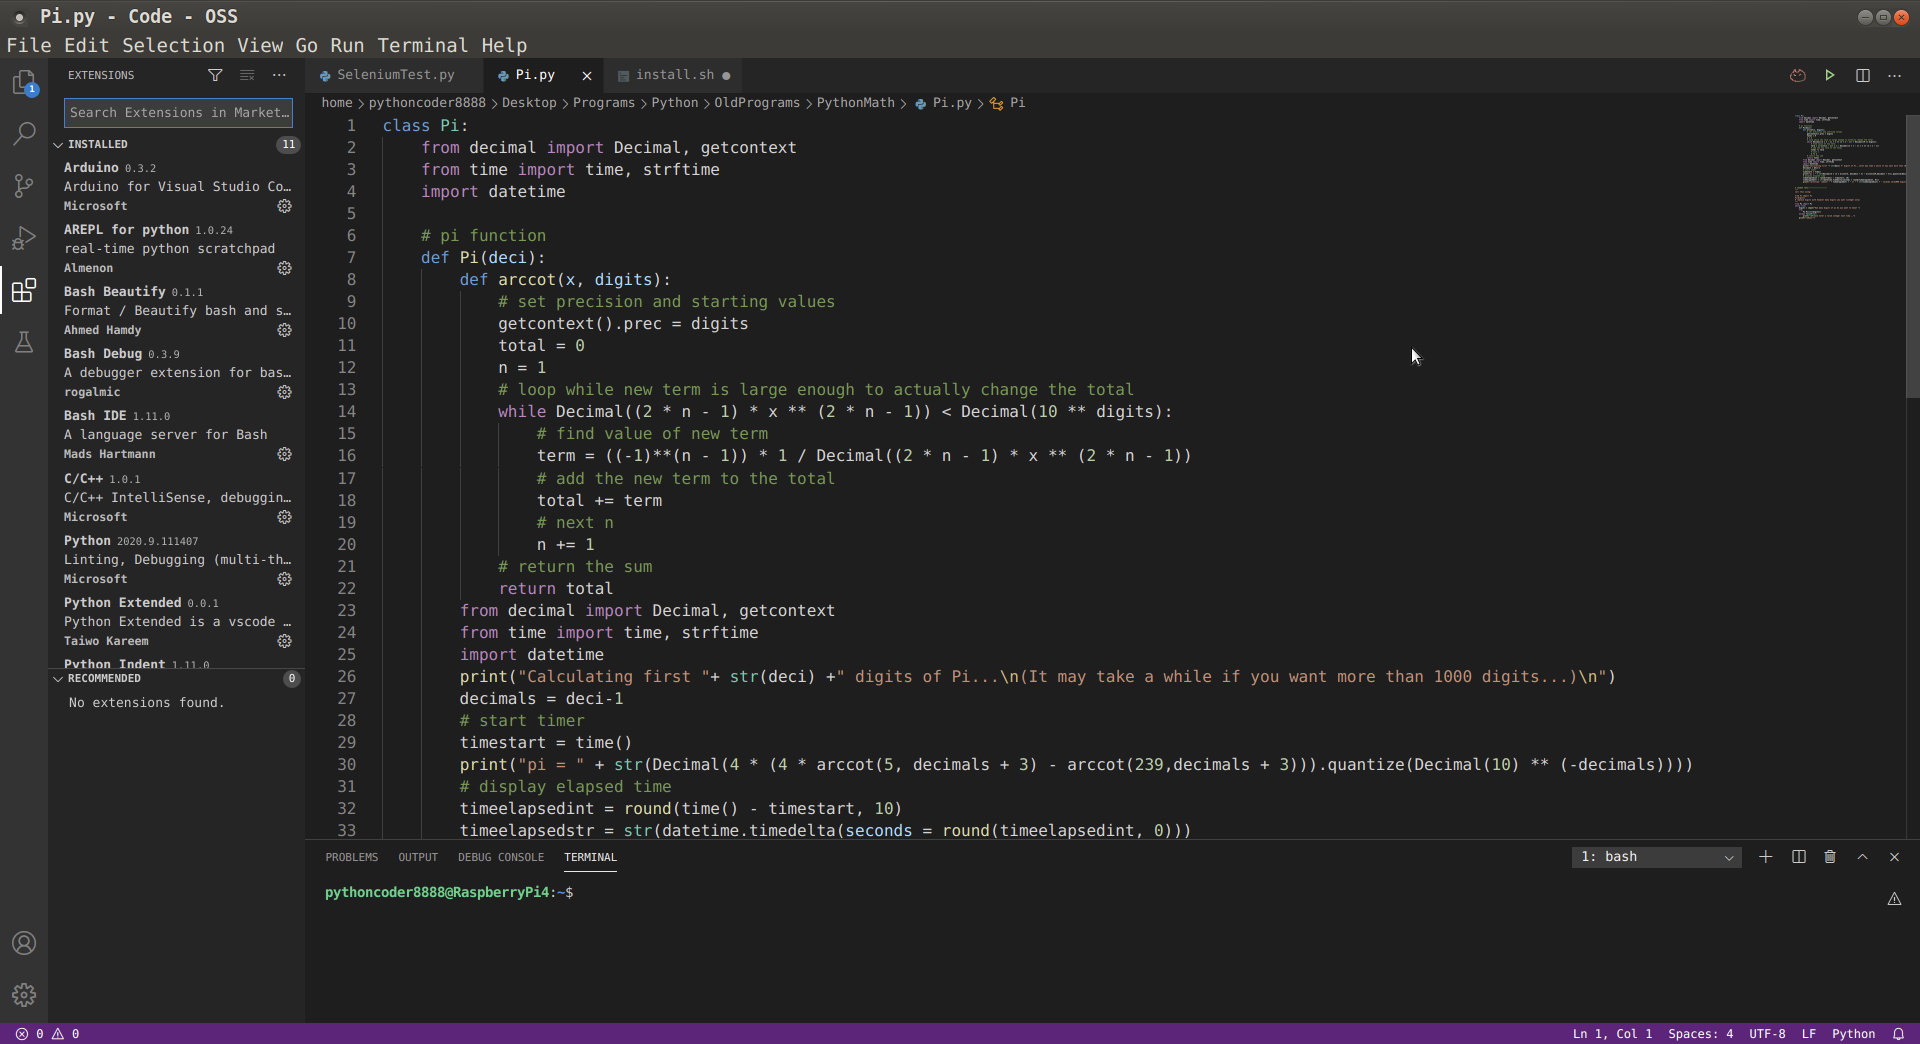
Task: Open the Run menu
Action: 347,45
